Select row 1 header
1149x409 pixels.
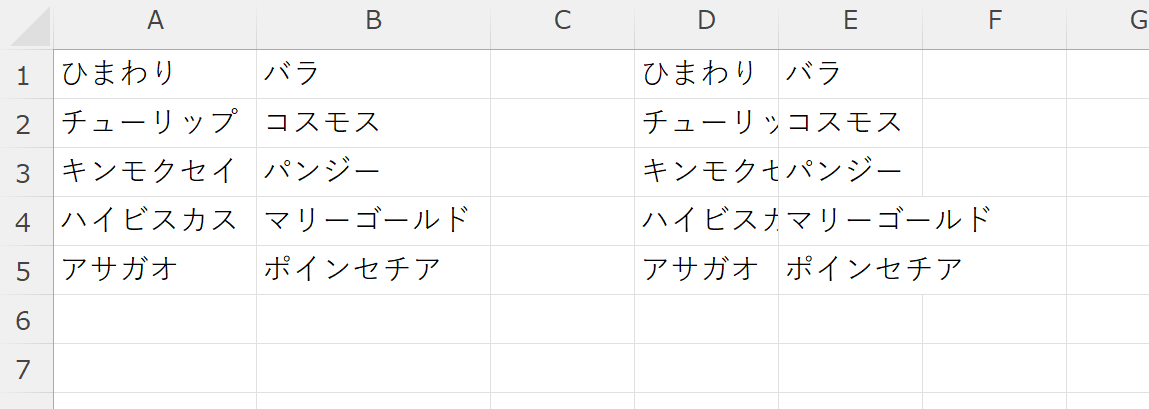pyautogui.click(x=26, y=74)
